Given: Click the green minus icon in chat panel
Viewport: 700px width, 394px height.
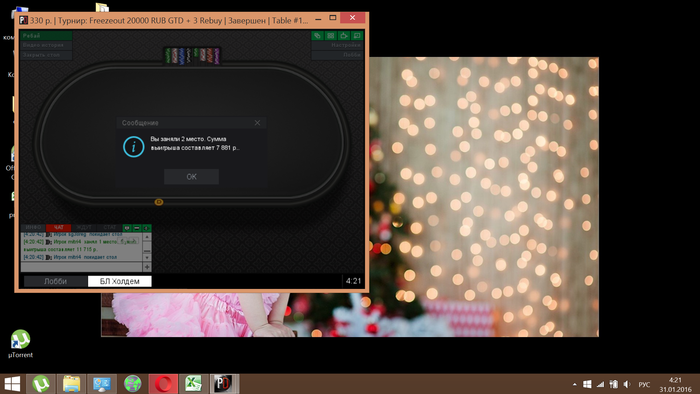Looking at the screenshot, I should (x=137, y=228).
